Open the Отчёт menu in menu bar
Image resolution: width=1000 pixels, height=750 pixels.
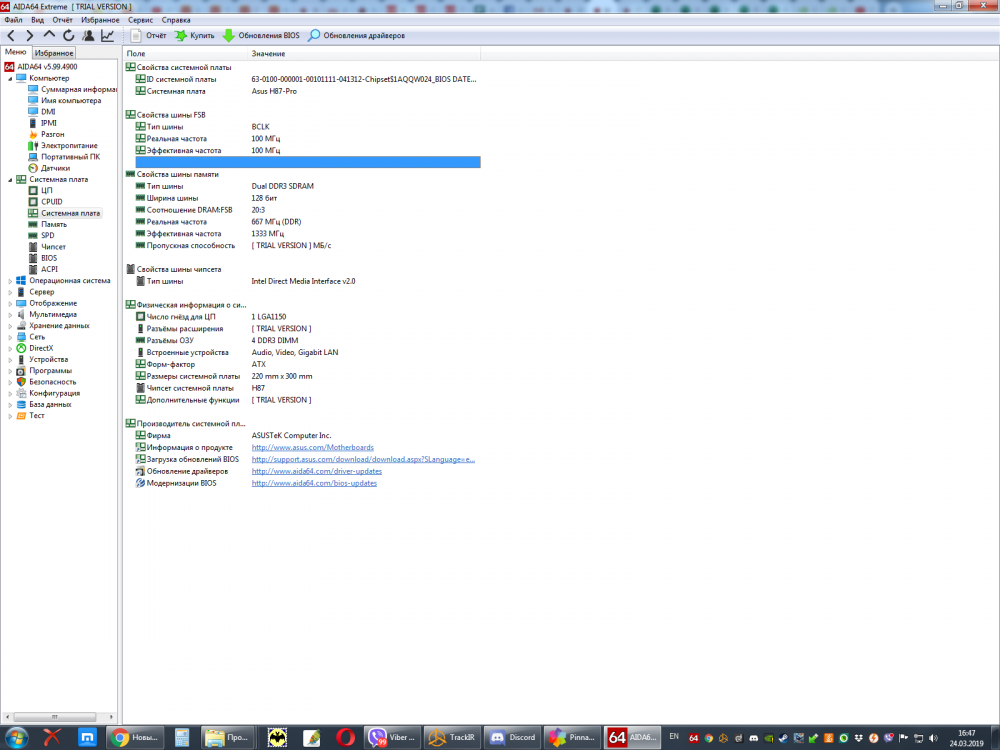tap(62, 20)
